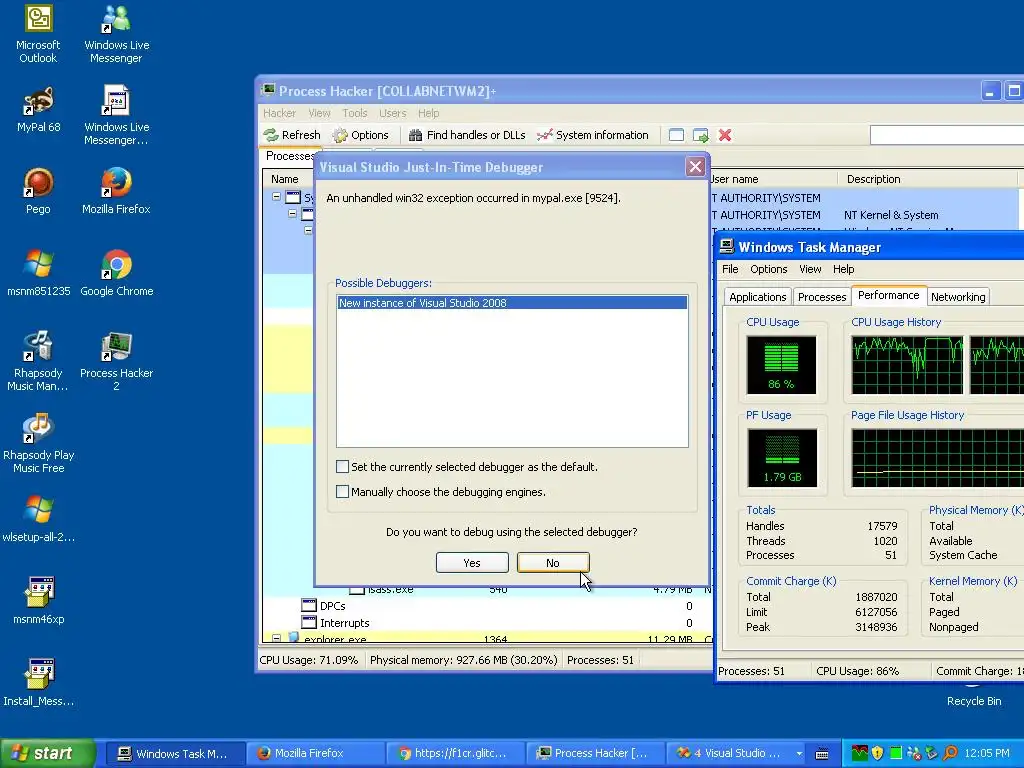Screen dimensions: 1024x768
Task: Click the find window icon in Process Hacker toolbar
Action: tap(677, 135)
